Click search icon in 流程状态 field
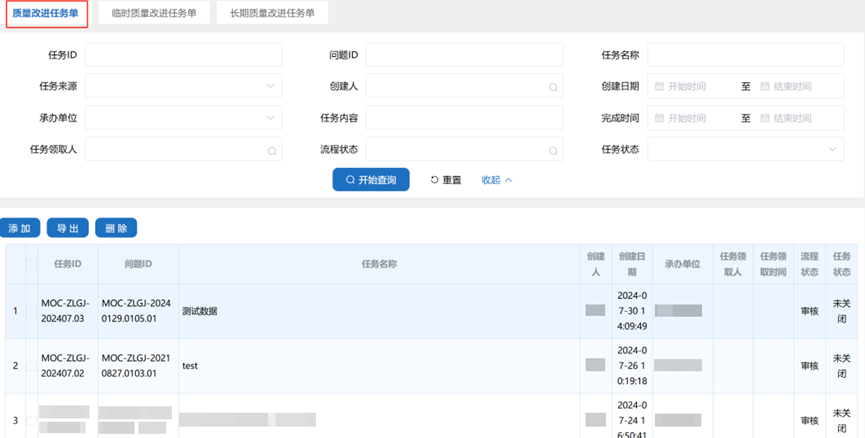 point(552,151)
